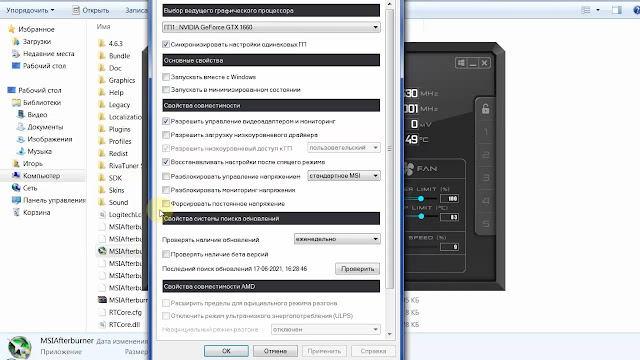This screenshot has height=360, width=640.
Task: Toggle synchronize identical GPU settings checkbox
Action: [x=166, y=44]
